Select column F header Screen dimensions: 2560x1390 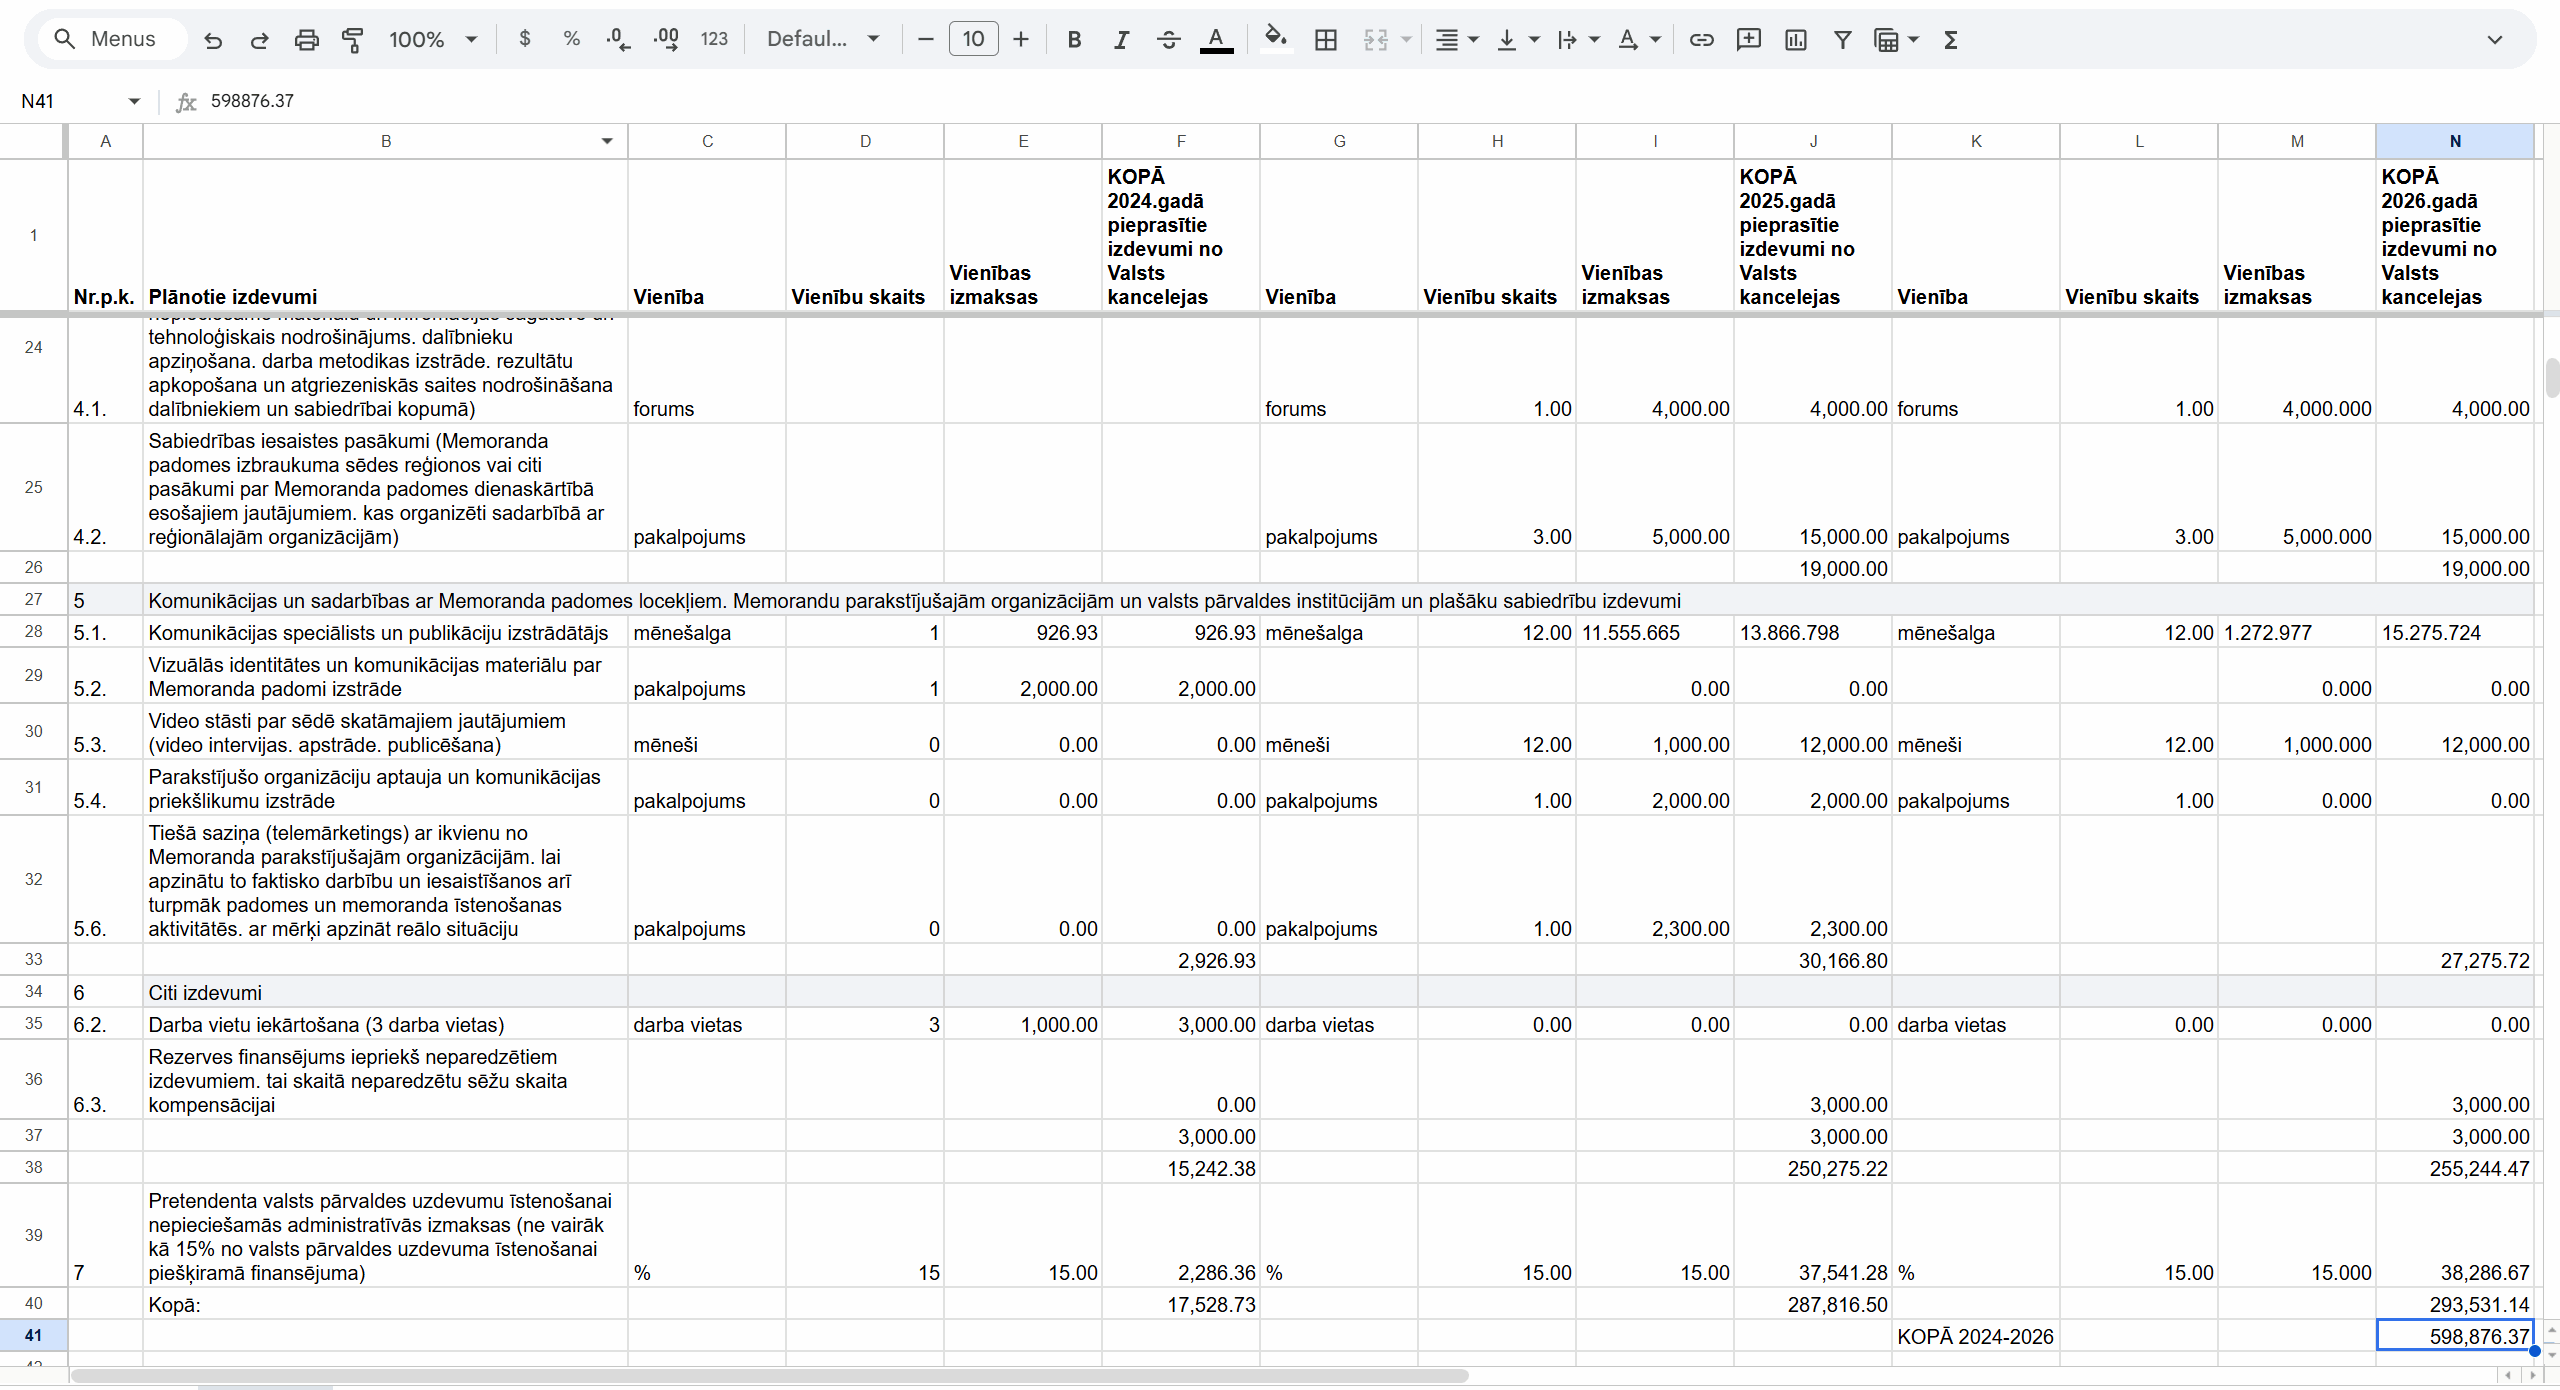(x=1180, y=141)
